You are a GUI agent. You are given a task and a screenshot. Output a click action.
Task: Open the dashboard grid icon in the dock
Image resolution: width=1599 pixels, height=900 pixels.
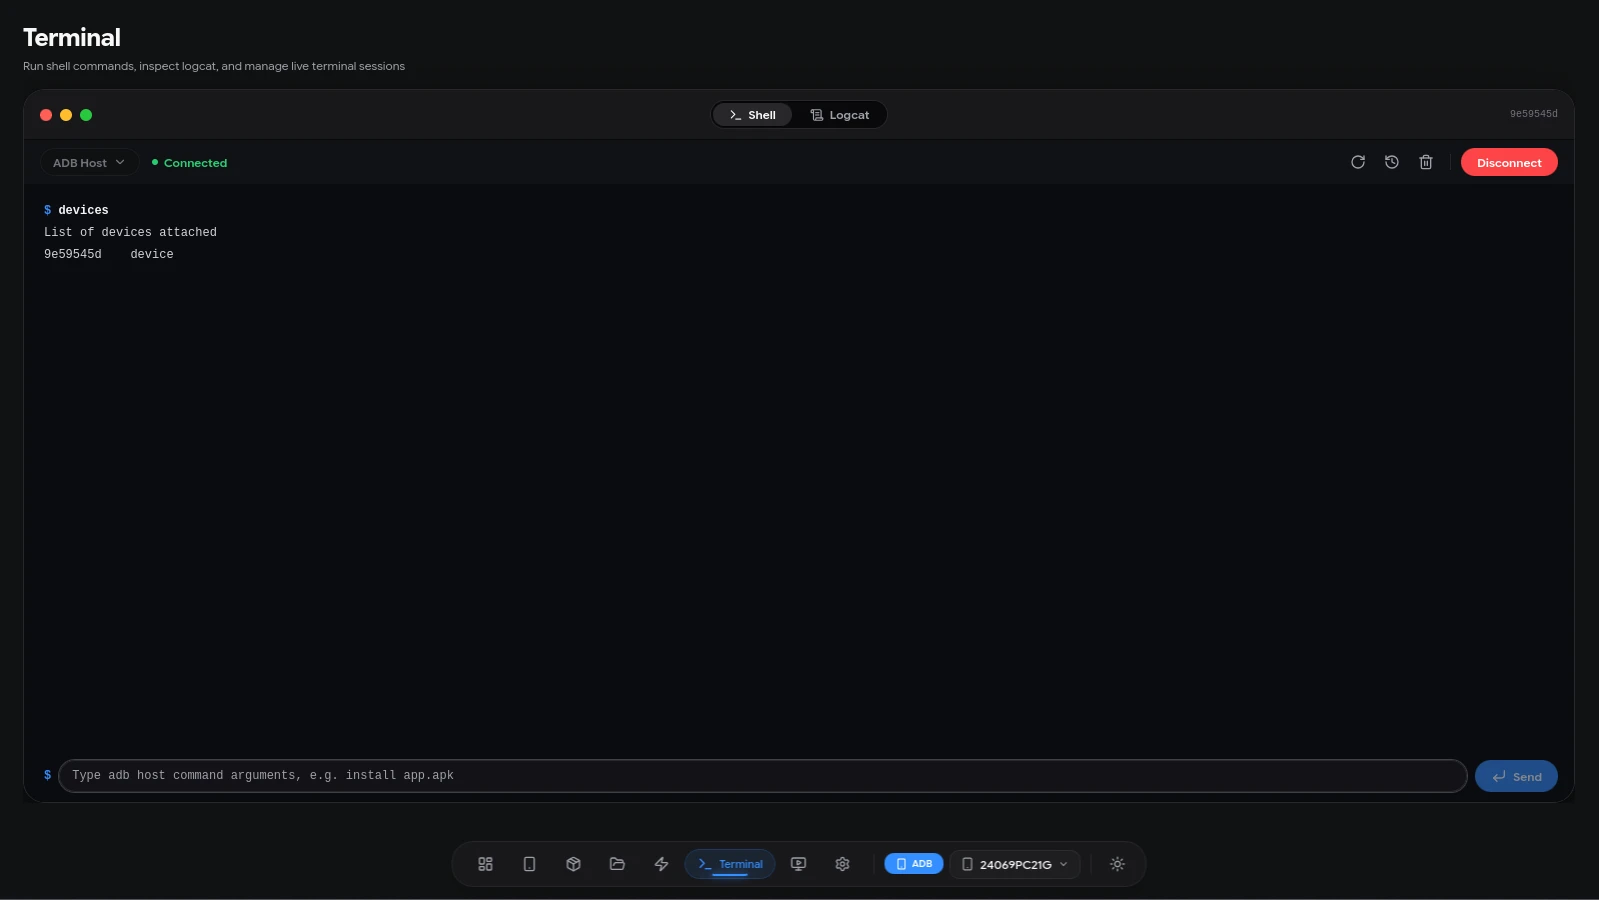pos(485,864)
